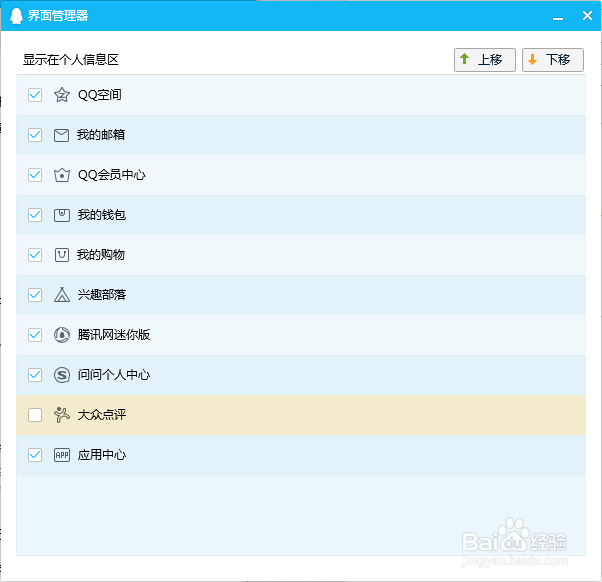Click the 应用中心 APP icon
Viewport: 602px width, 582px height.
(61, 455)
